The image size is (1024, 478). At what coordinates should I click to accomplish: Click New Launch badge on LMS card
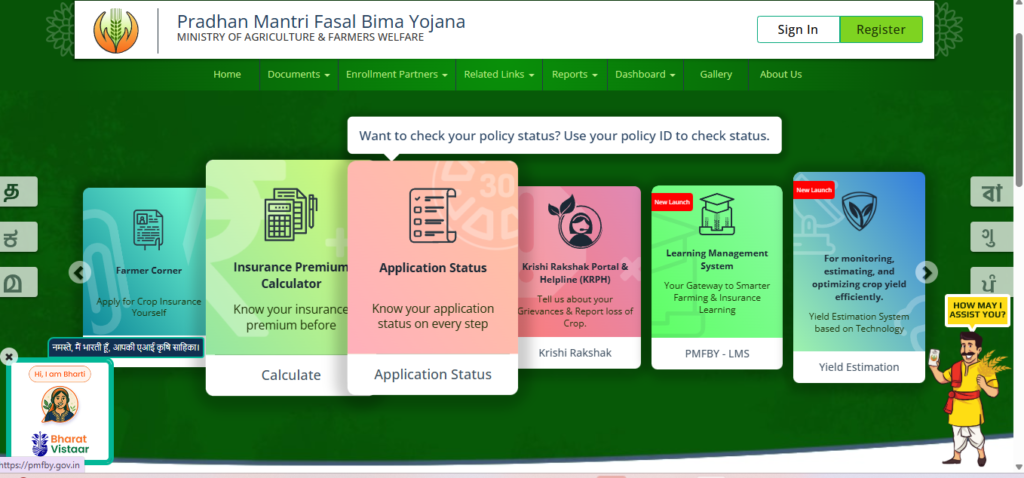tap(671, 202)
